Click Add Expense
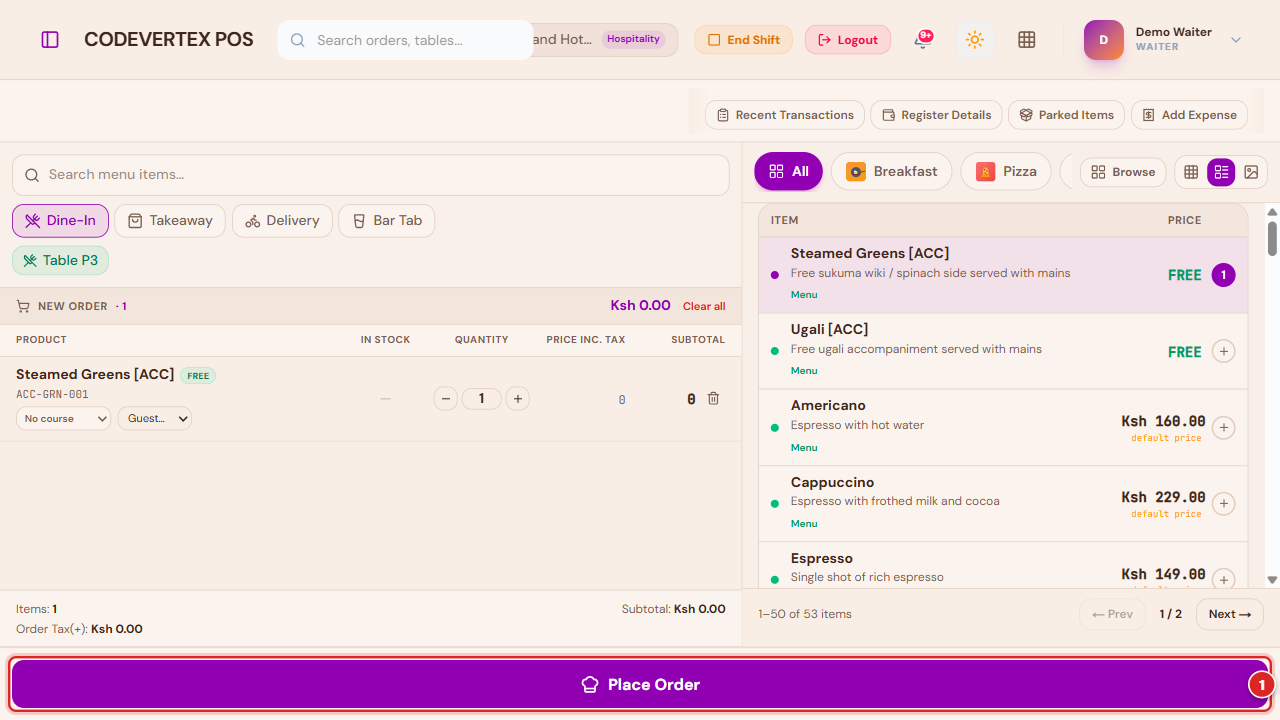 1189,115
